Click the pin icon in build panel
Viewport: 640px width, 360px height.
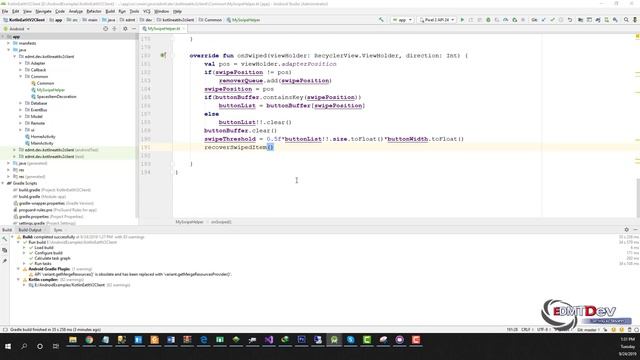tap(4, 260)
